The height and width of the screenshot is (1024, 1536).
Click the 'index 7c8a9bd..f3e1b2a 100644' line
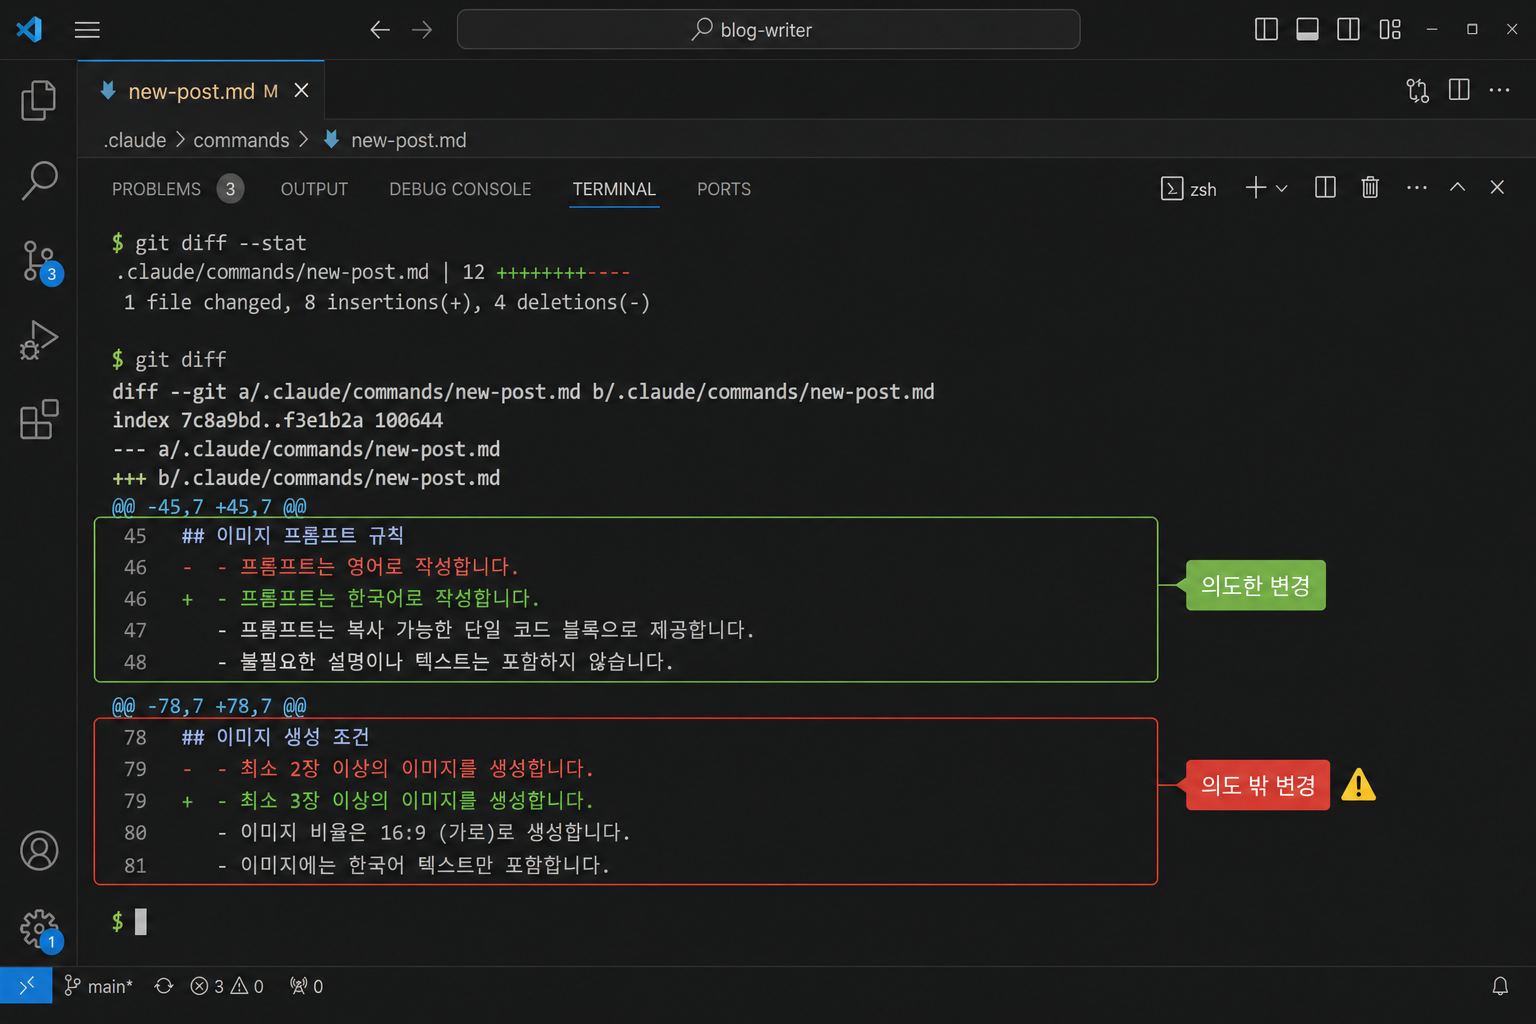277,420
